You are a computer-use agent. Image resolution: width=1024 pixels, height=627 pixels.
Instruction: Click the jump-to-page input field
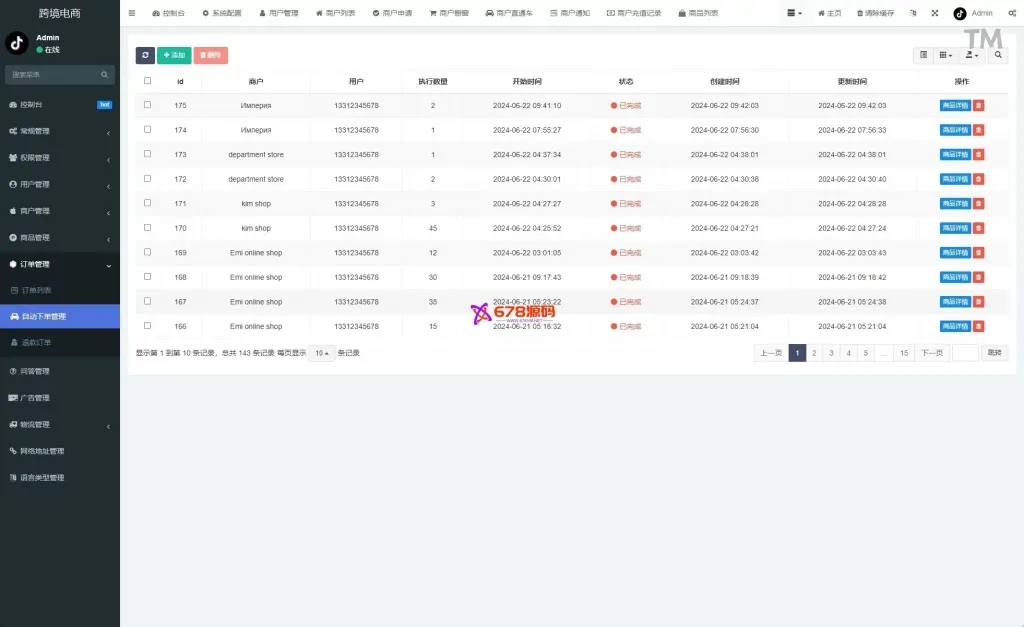965,353
